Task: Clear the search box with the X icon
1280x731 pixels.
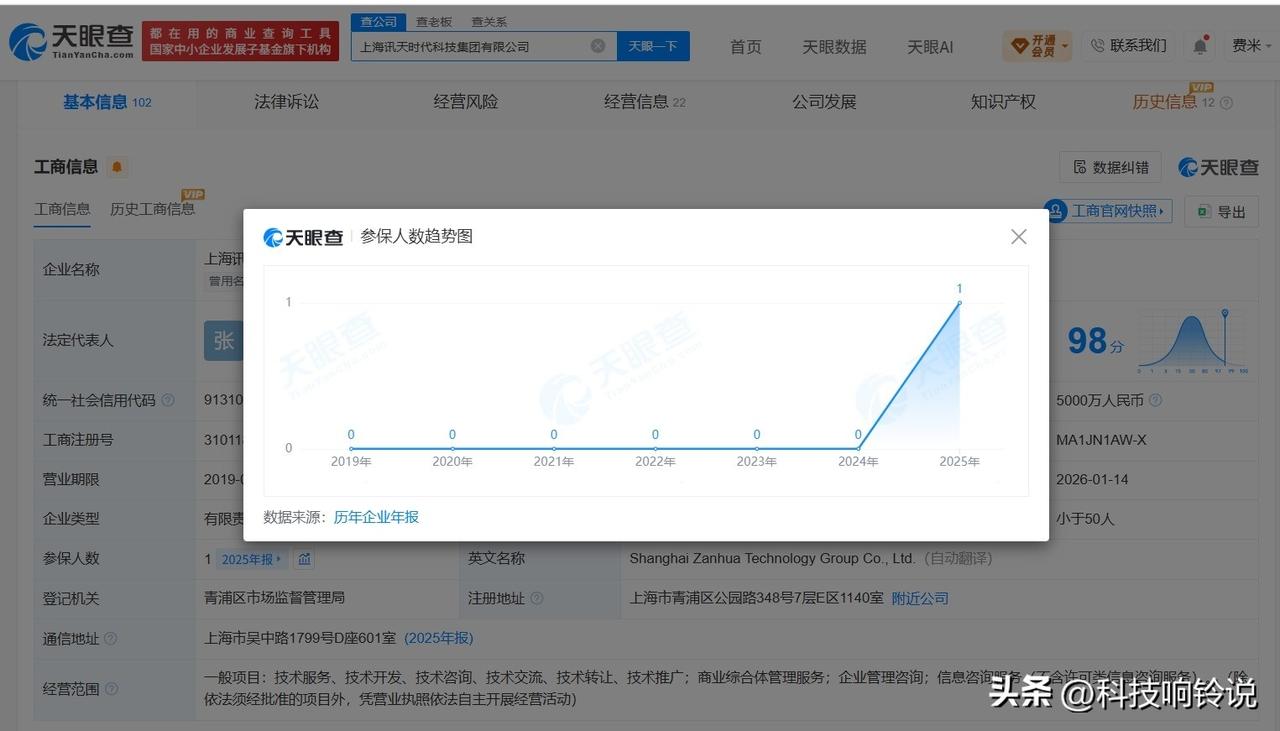Action: 598,46
